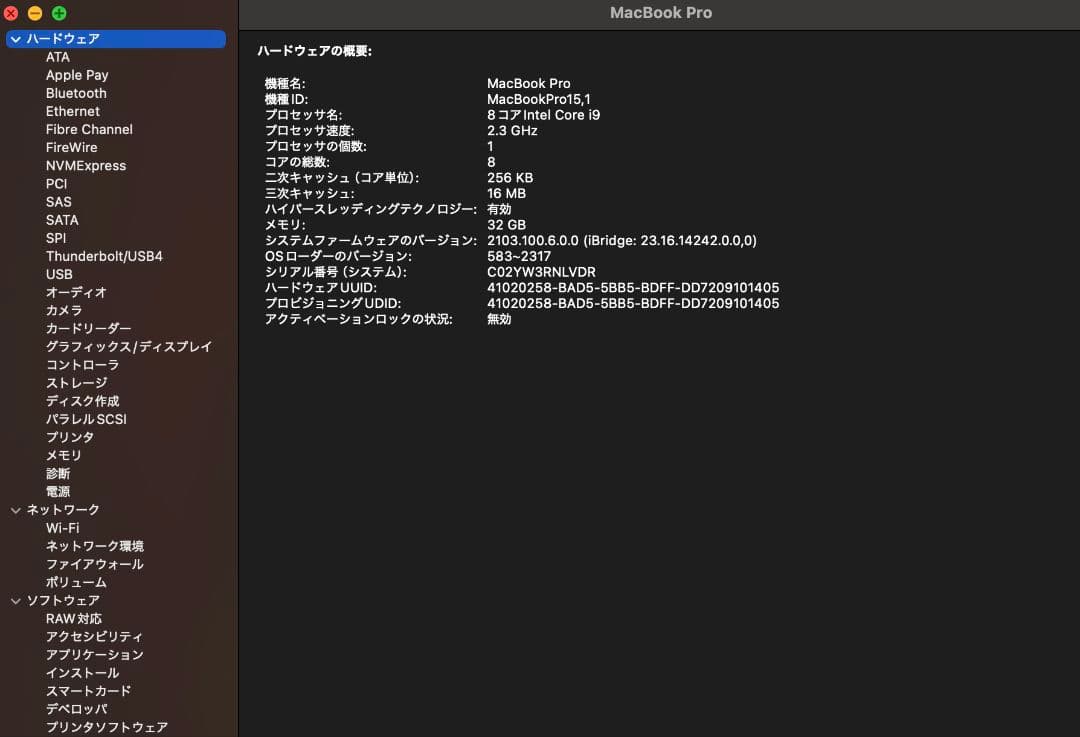Image resolution: width=1080 pixels, height=737 pixels.
Task: Open the メモリ sidebar entry
Action: point(64,455)
